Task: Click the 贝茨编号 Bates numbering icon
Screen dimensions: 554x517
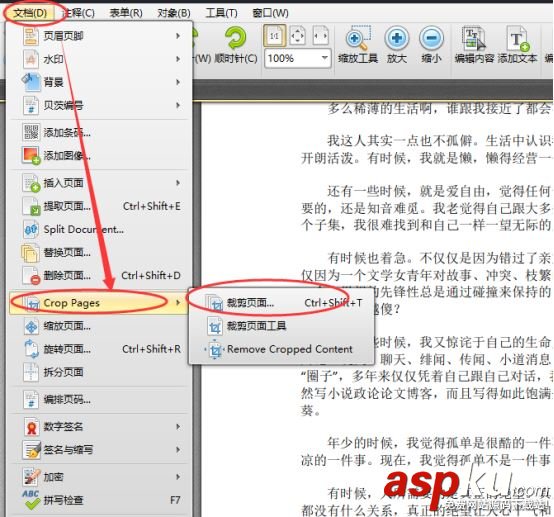Action: tap(31, 105)
